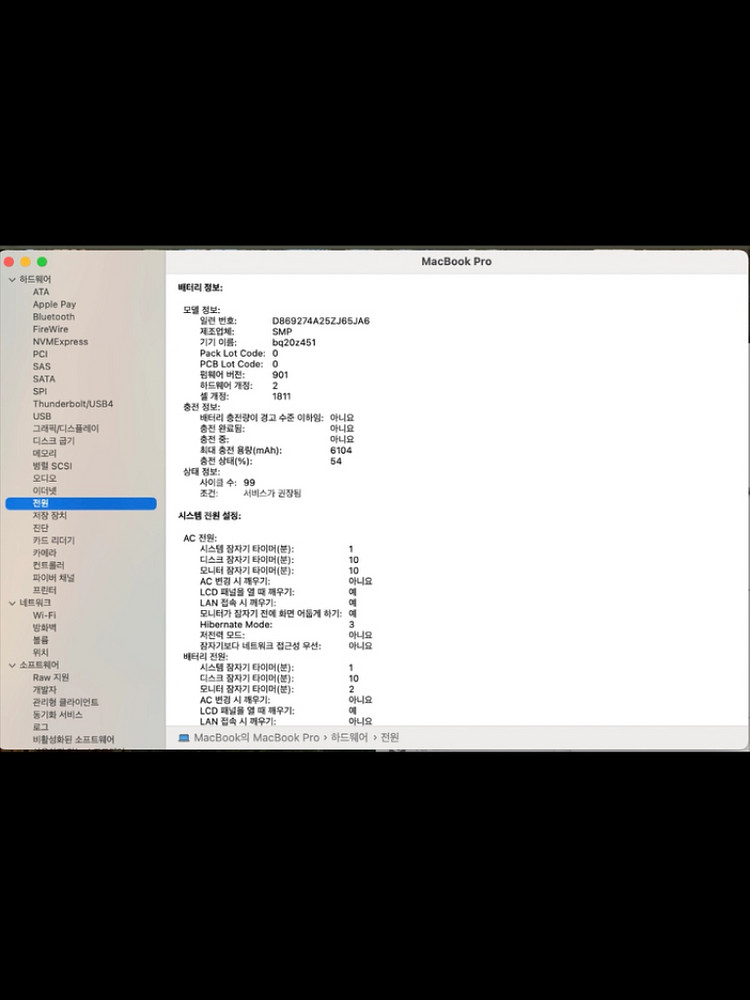Select 이더넷 in the sidebar
This screenshot has height=1000, width=750.
click(x=45, y=491)
